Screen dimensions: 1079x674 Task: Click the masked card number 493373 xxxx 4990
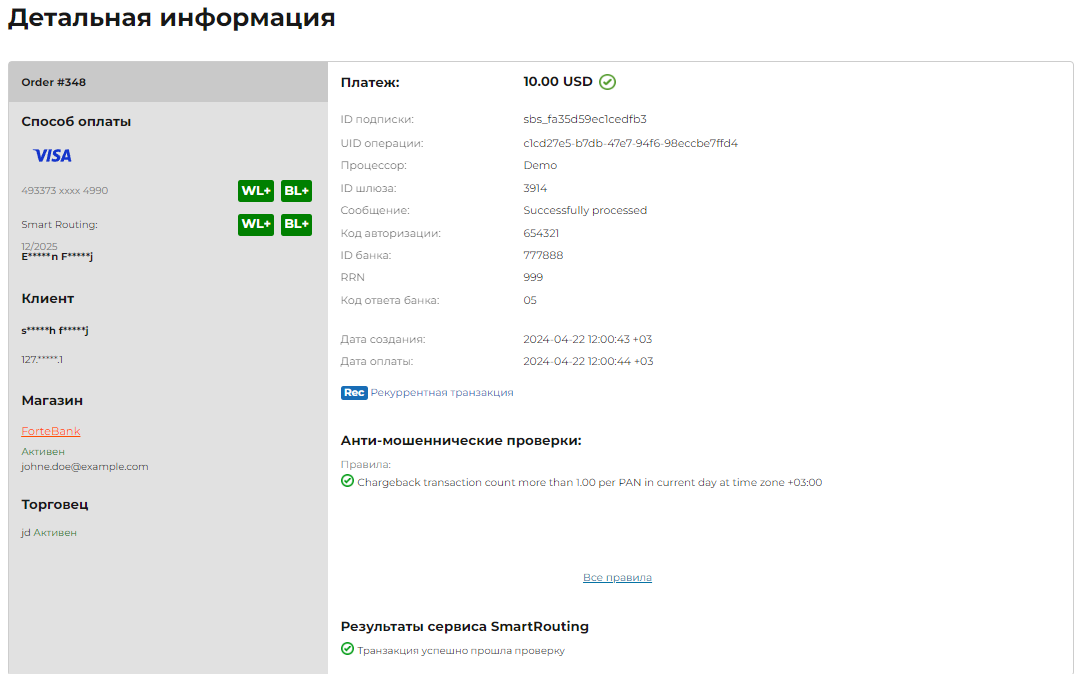point(65,191)
